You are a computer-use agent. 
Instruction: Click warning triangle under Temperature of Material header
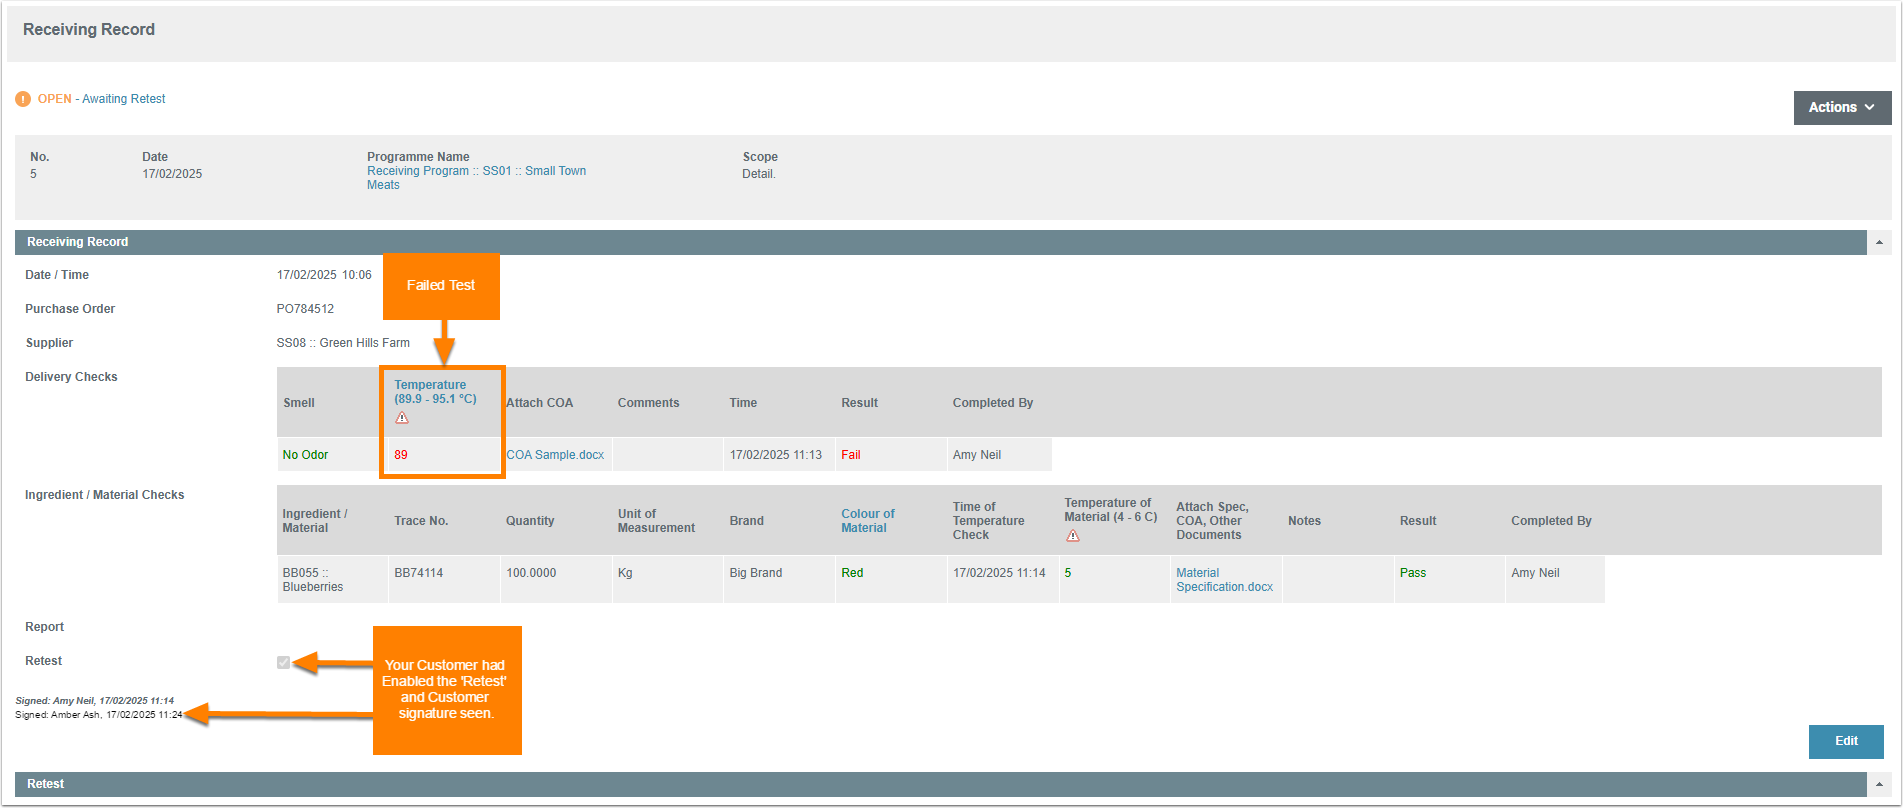pos(1073,536)
